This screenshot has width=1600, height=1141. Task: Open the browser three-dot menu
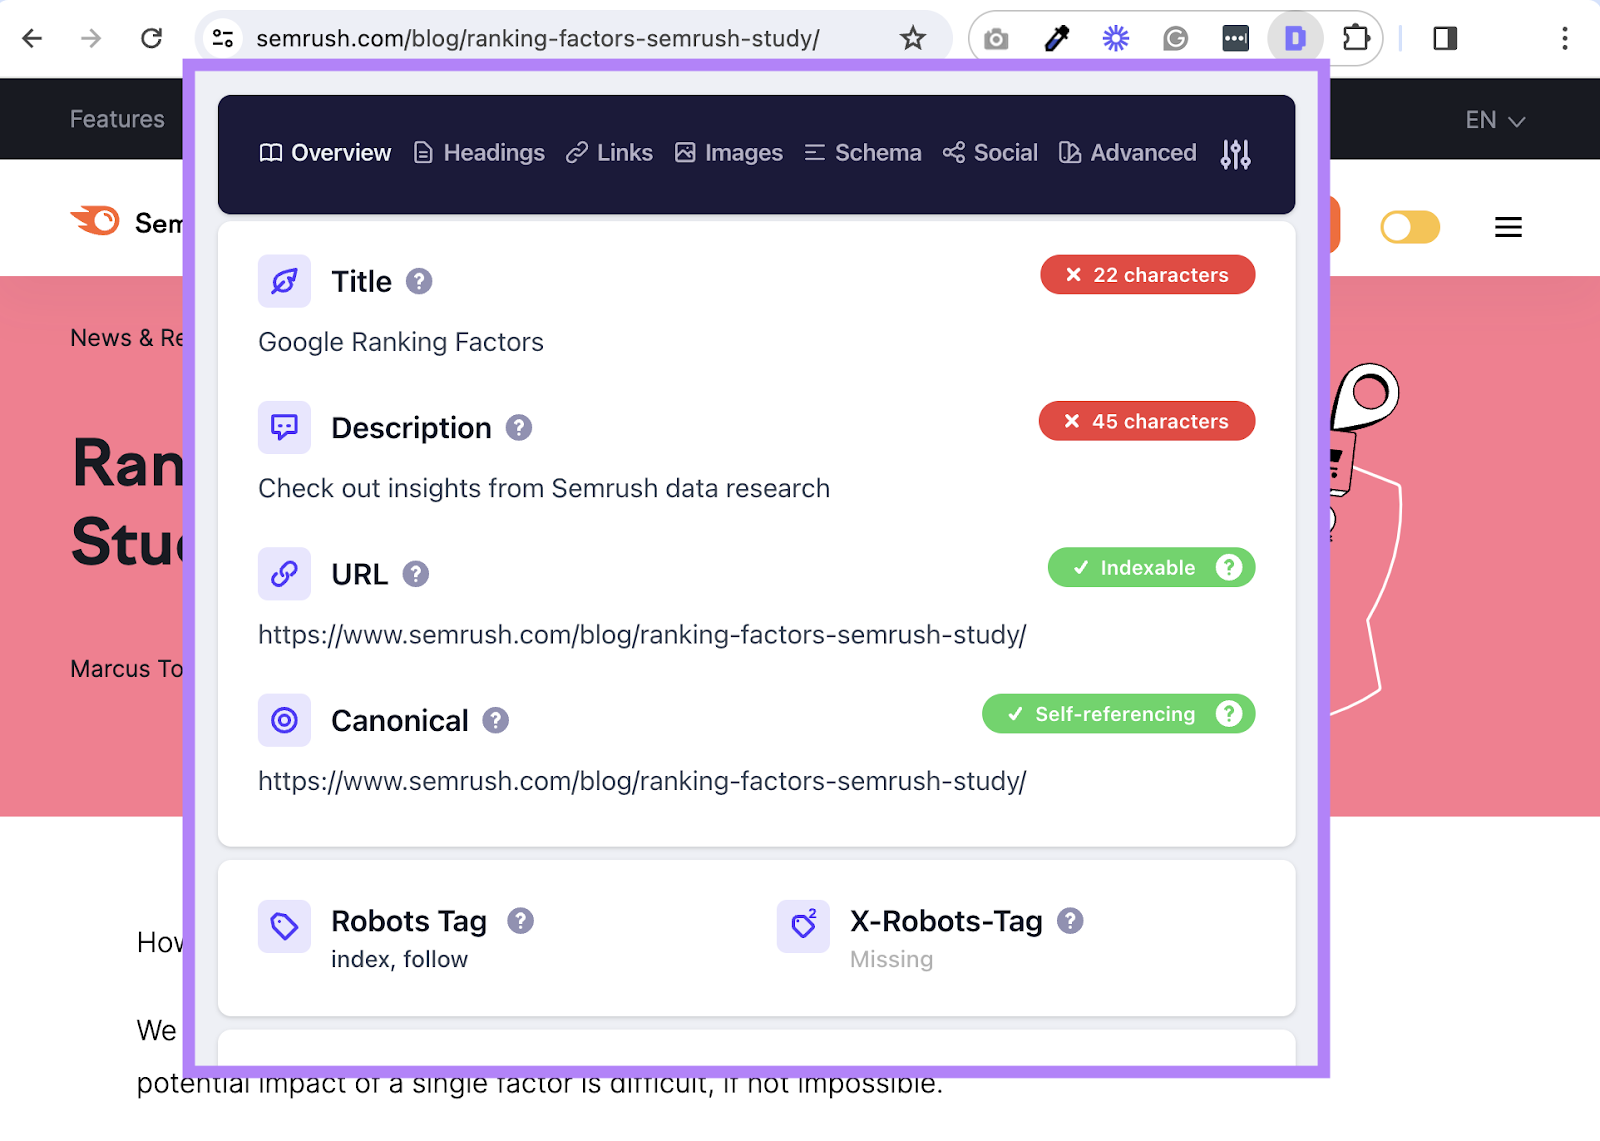[x=1566, y=38]
